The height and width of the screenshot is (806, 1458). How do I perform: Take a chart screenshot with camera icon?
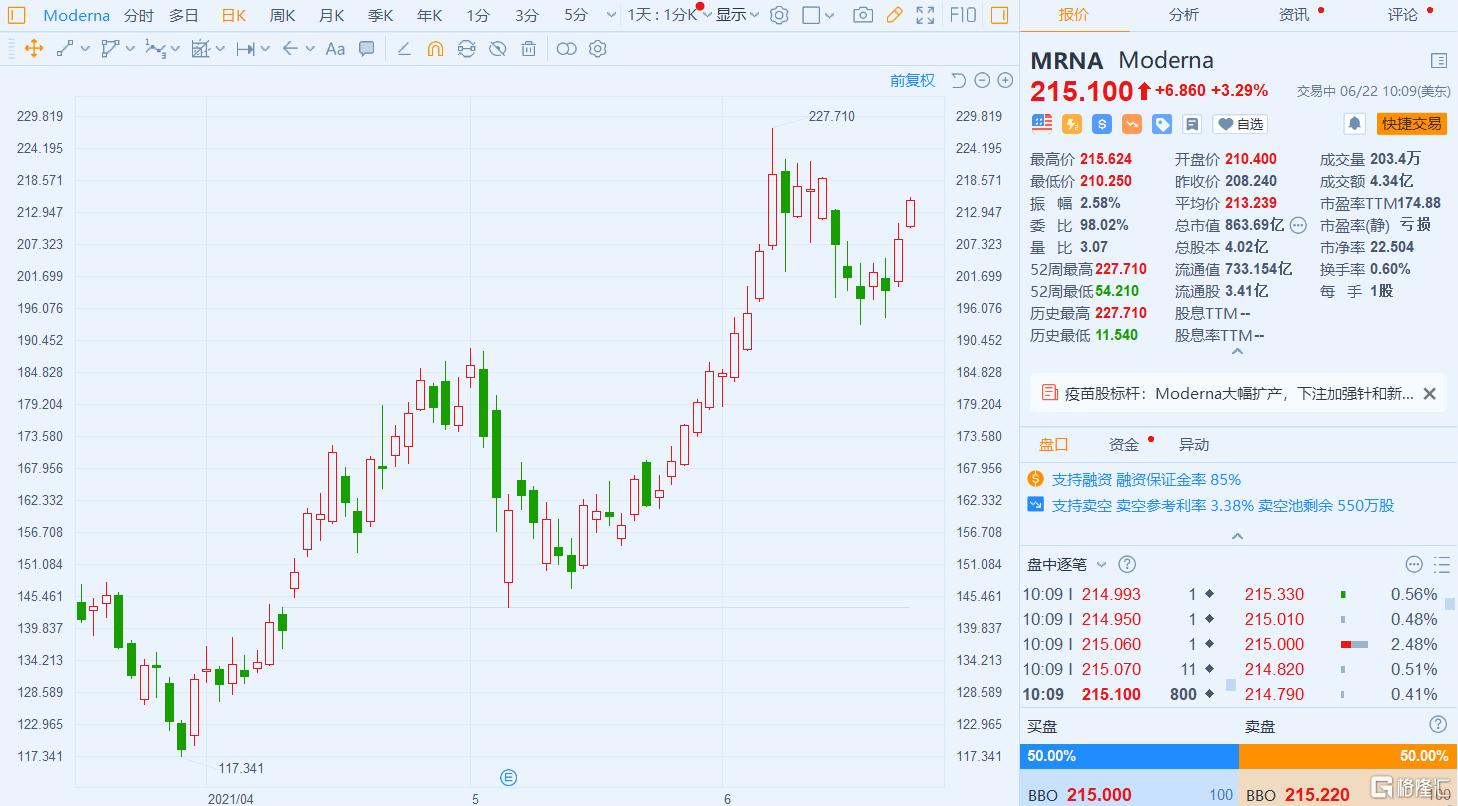click(x=863, y=15)
